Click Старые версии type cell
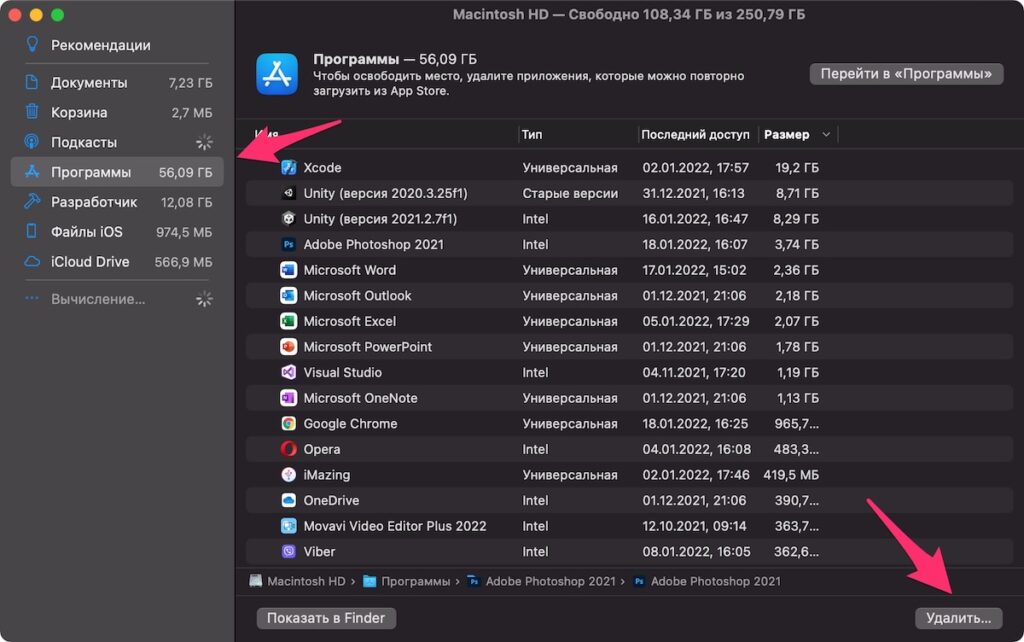Viewport: 1024px width, 642px height. click(570, 193)
